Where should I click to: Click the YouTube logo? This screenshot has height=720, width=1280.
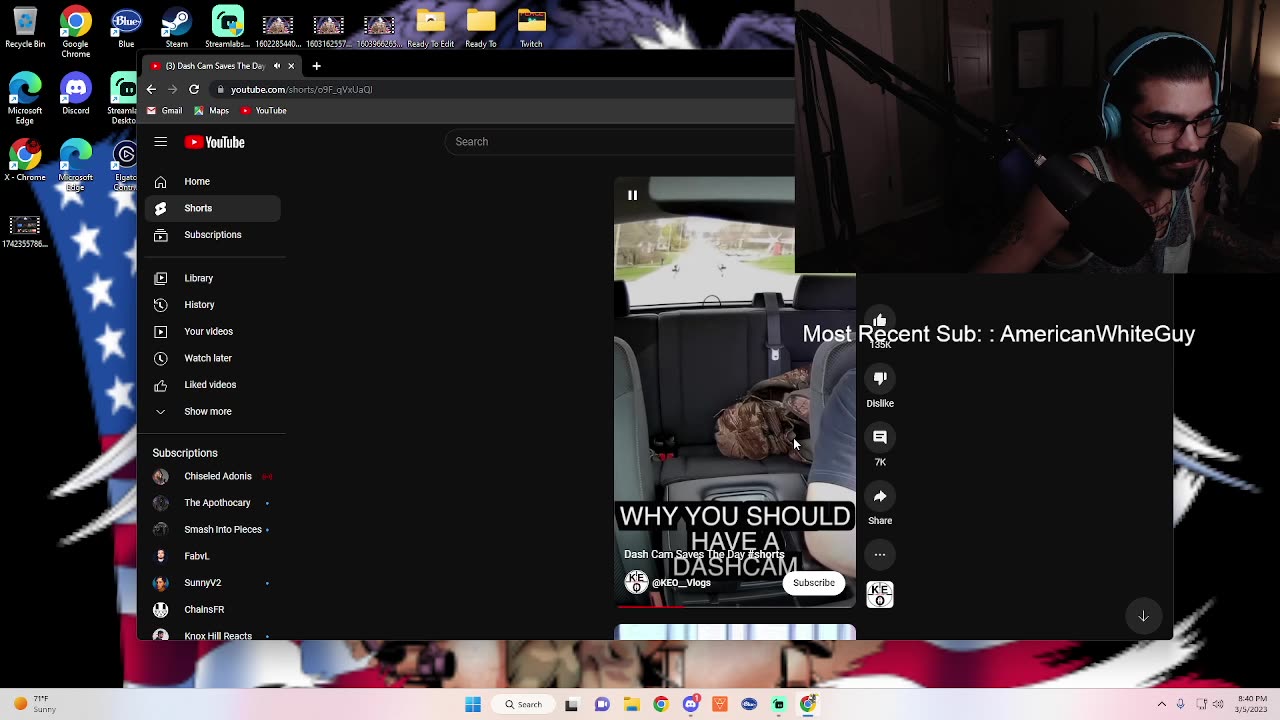[x=215, y=142]
